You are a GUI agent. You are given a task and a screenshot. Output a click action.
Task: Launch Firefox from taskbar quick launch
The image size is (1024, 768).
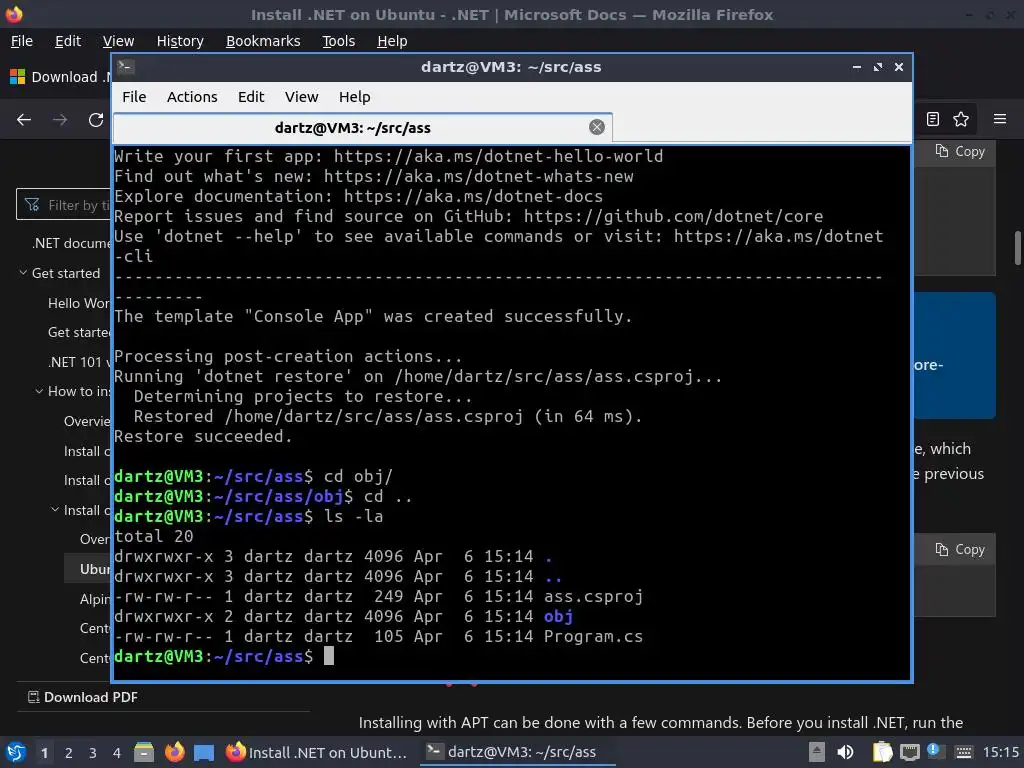(x=174, y=752)
